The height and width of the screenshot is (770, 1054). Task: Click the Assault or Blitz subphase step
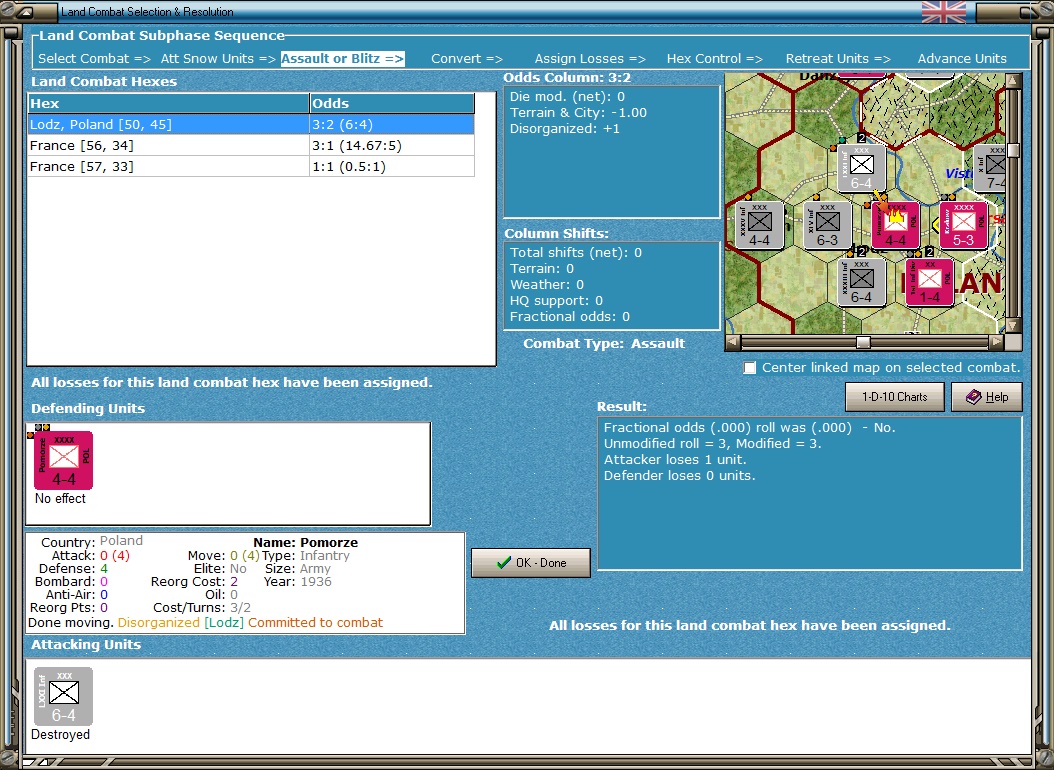point(342,58)
